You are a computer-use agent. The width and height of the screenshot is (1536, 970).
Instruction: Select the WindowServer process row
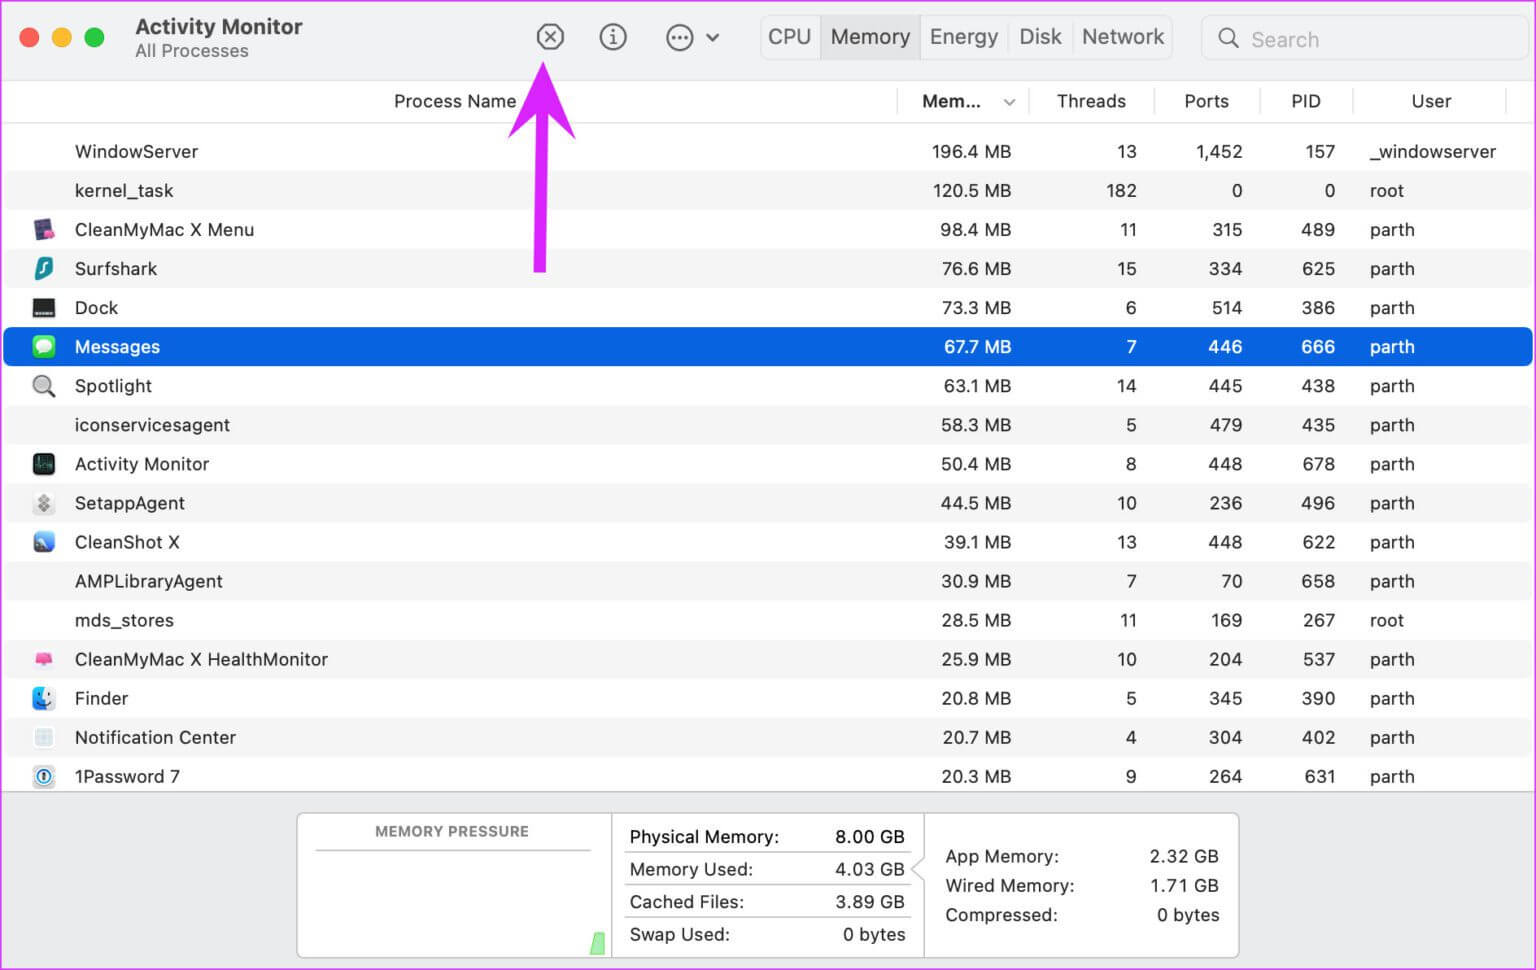(x=768, y=152)
